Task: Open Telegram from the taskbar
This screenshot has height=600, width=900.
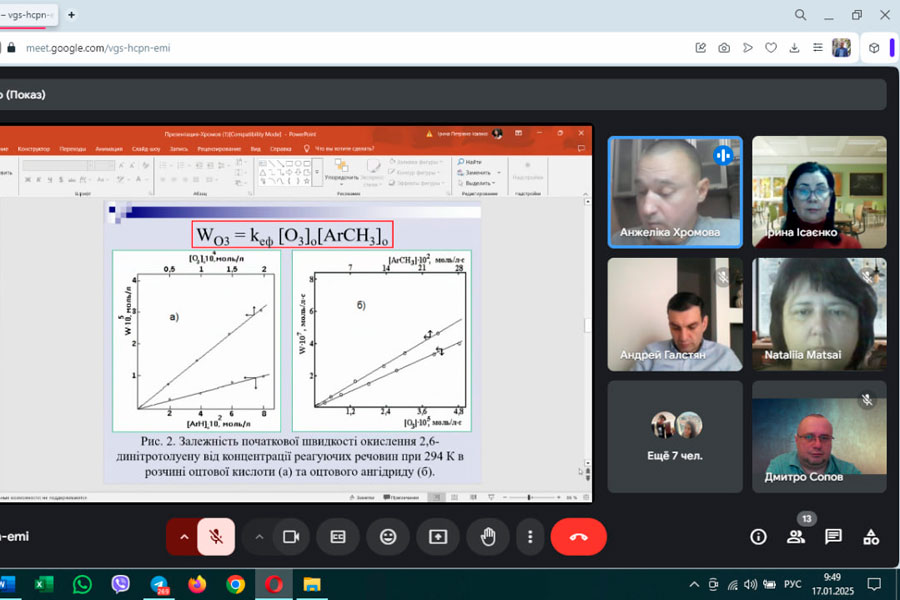Action: [159, 584]
